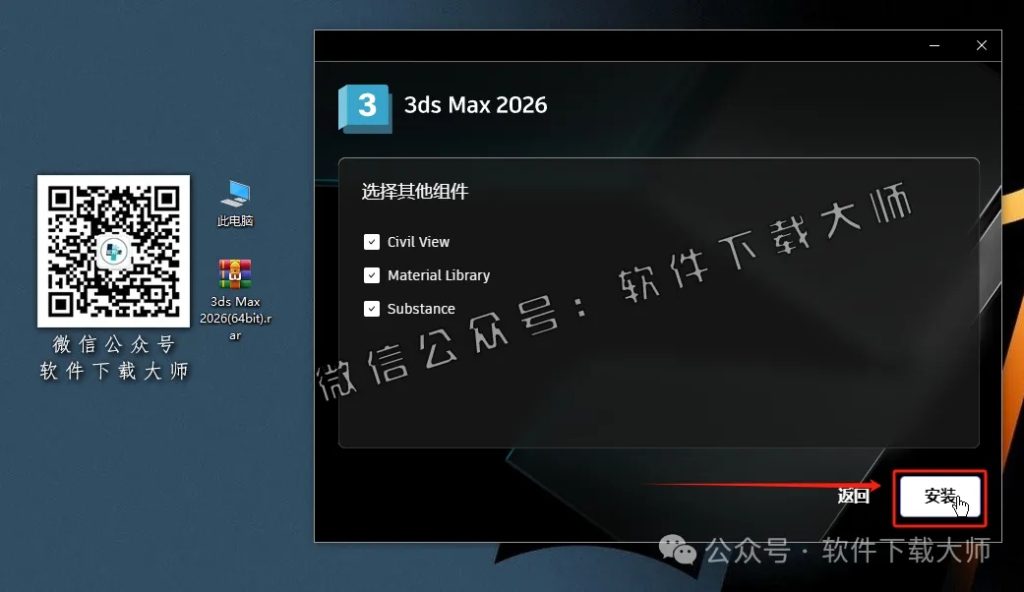Screen dimensions: 1024x592
Task: Toggle off the Substance component
Action: (371, 308)
